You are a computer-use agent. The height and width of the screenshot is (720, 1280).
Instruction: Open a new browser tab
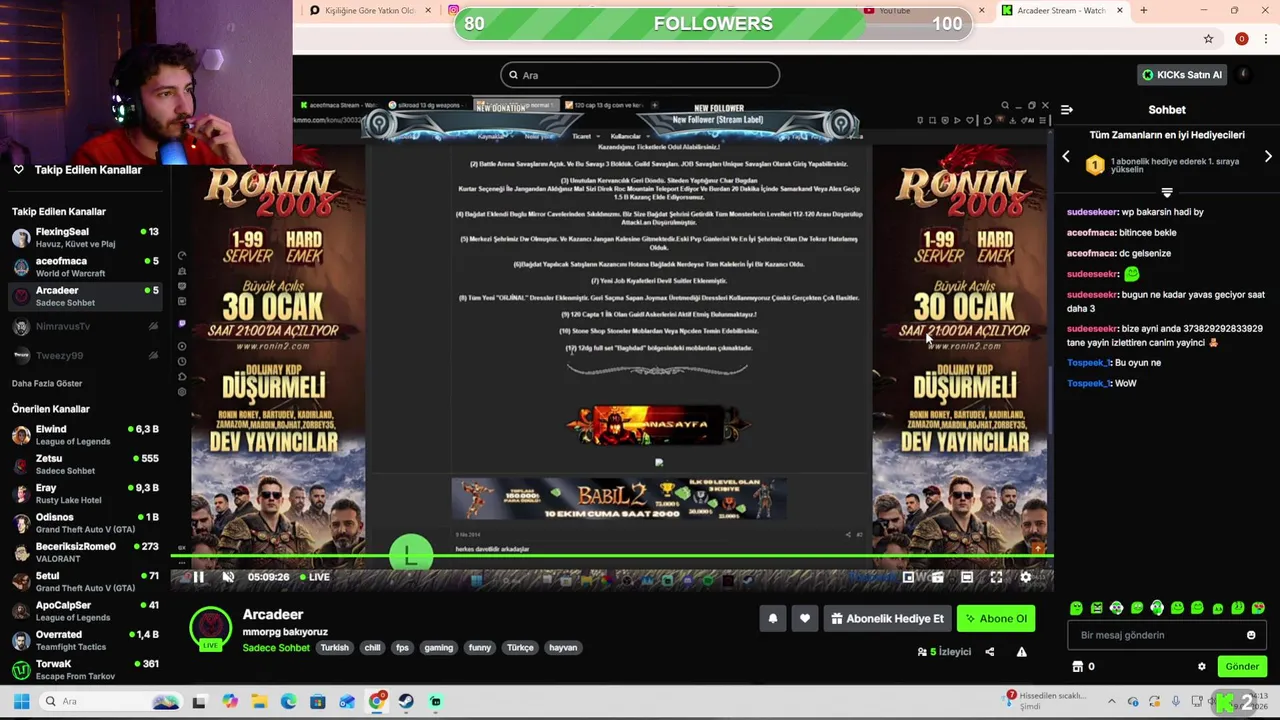(1143, 11)
